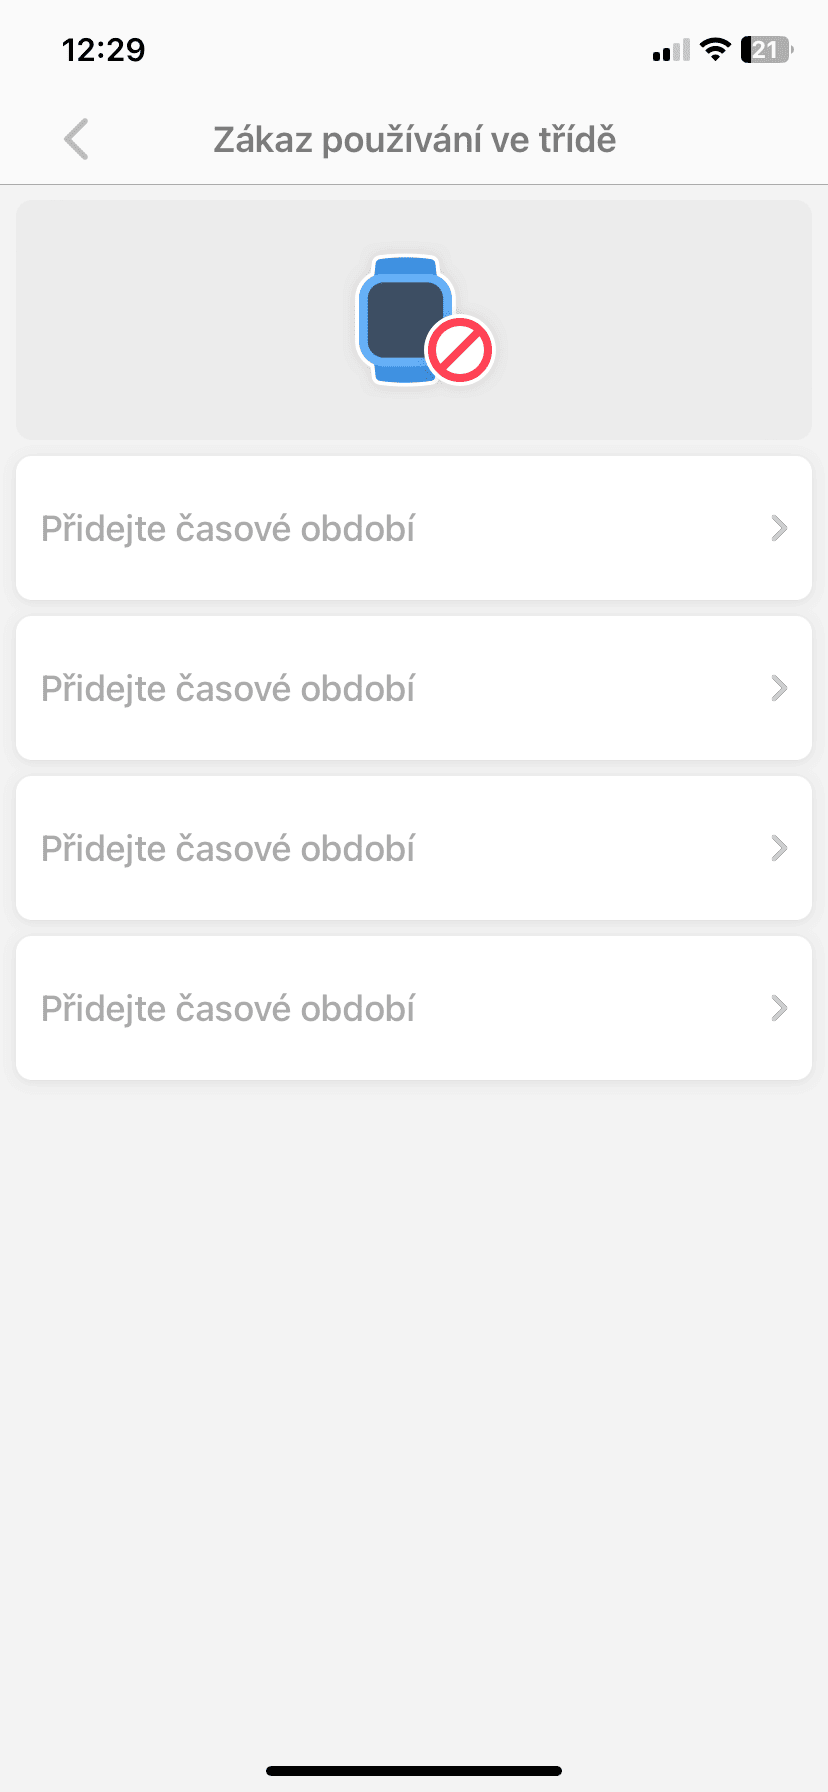828x1792 pixels.
Task: Expand the third time period chevron
Action: pyautogui.click(x=779, y=848)
